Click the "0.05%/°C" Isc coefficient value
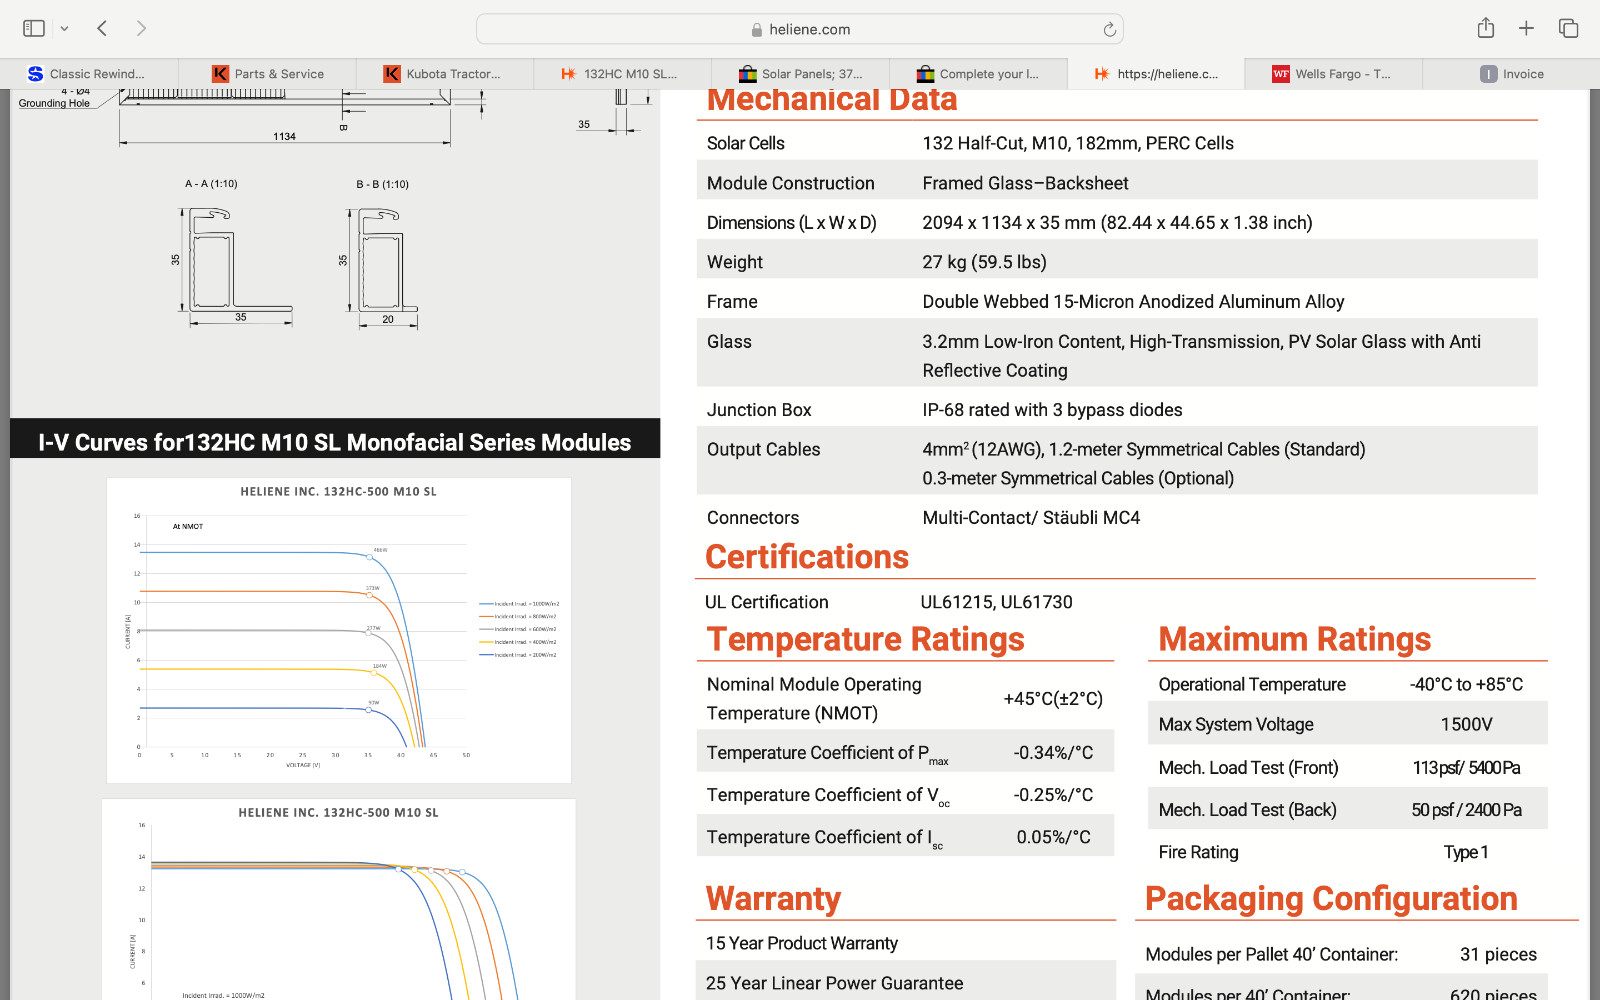The width and height of the screenshot is (1600, 1000). coord(1053,837)
